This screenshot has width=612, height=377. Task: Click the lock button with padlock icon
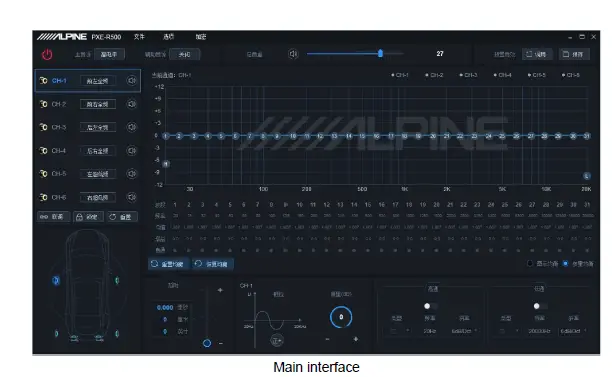pyautogui.click(x=88, y=217)
